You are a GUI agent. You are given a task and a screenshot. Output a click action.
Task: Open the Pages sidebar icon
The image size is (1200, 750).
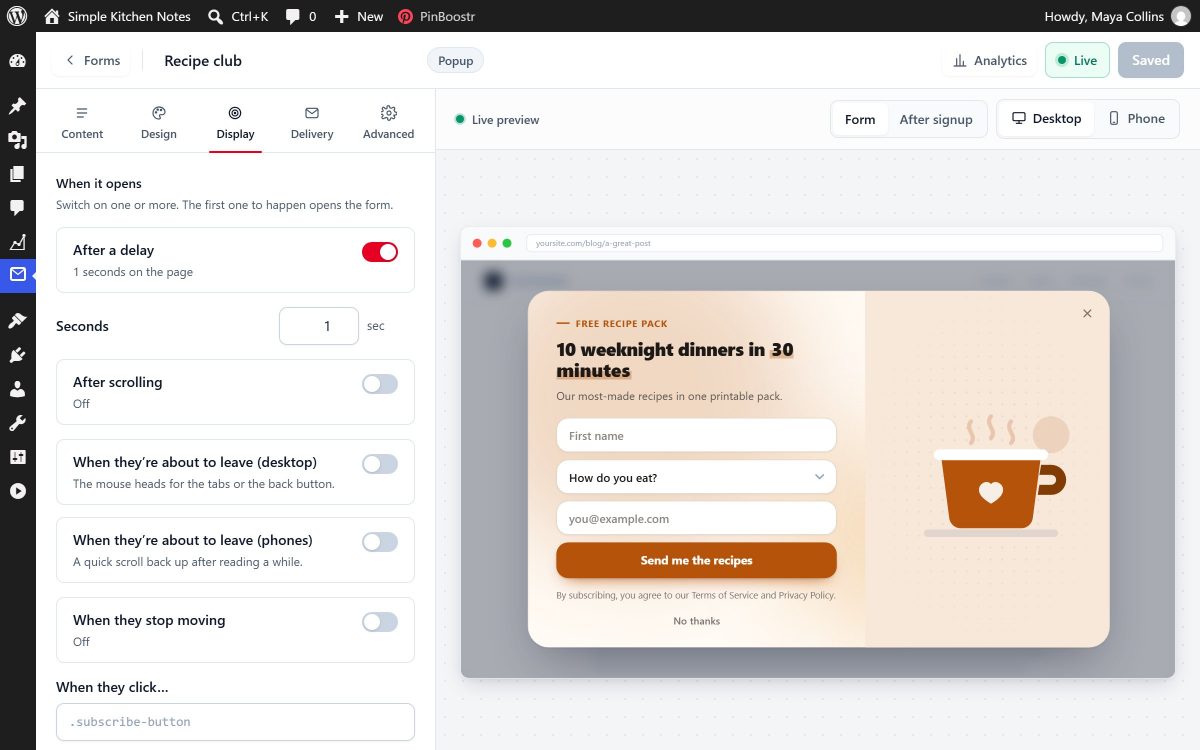click(17, 174)
